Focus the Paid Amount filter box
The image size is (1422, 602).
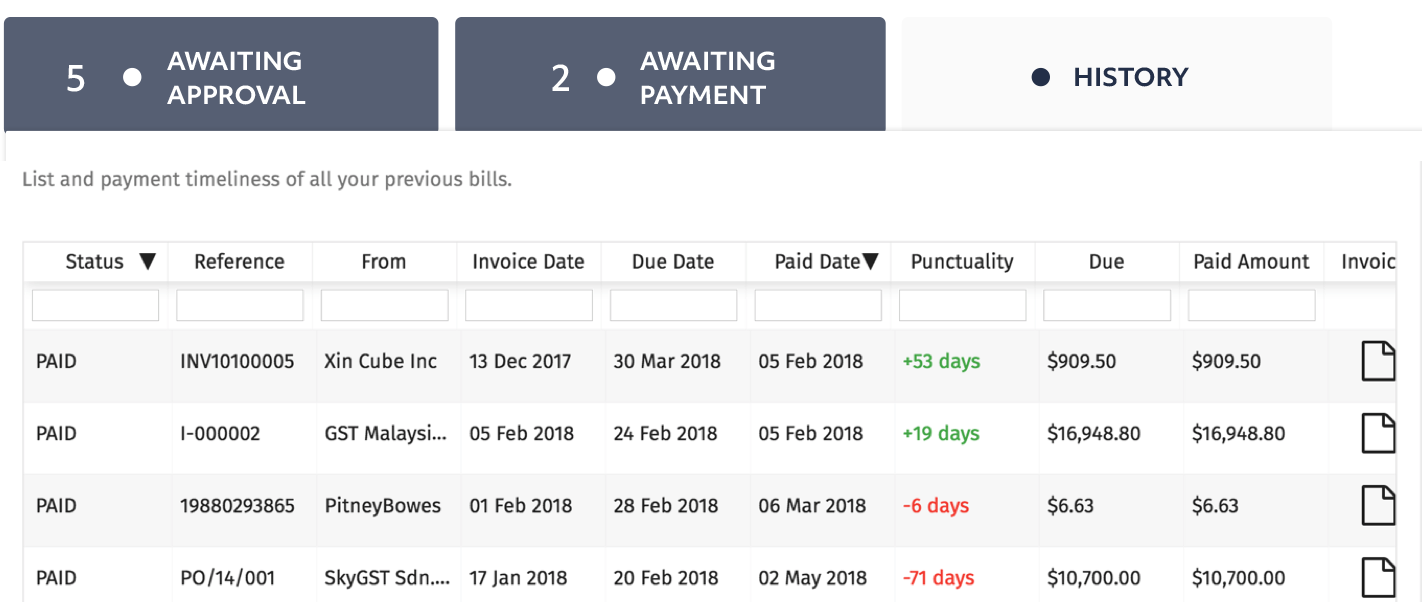coord(1251,305)
